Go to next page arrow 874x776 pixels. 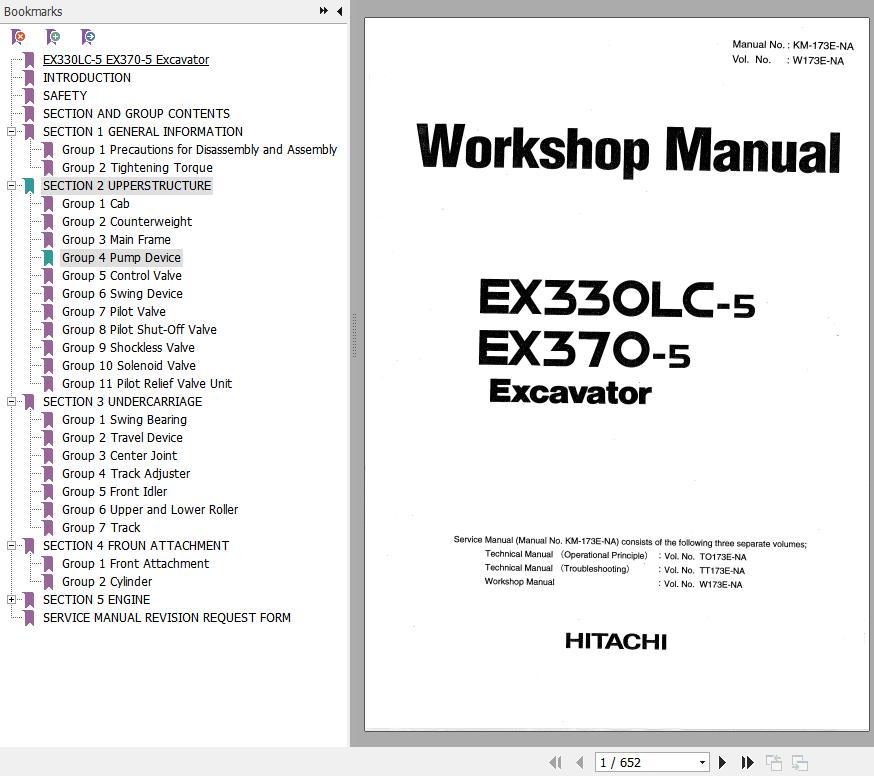pos(722,762)
